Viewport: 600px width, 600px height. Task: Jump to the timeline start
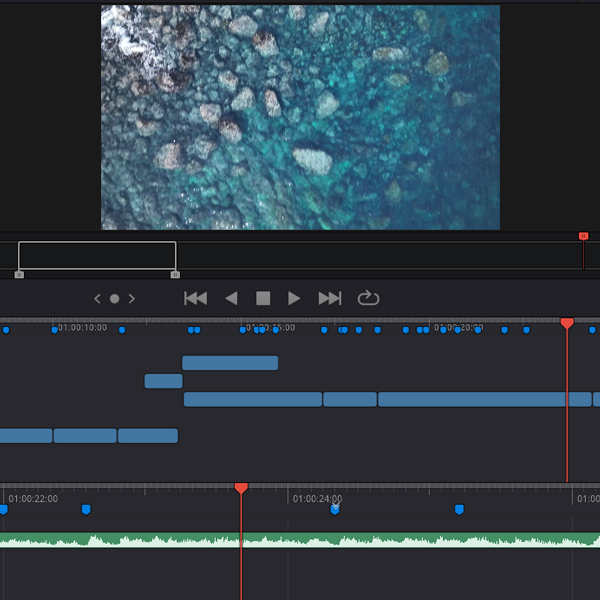coord(196,298)
